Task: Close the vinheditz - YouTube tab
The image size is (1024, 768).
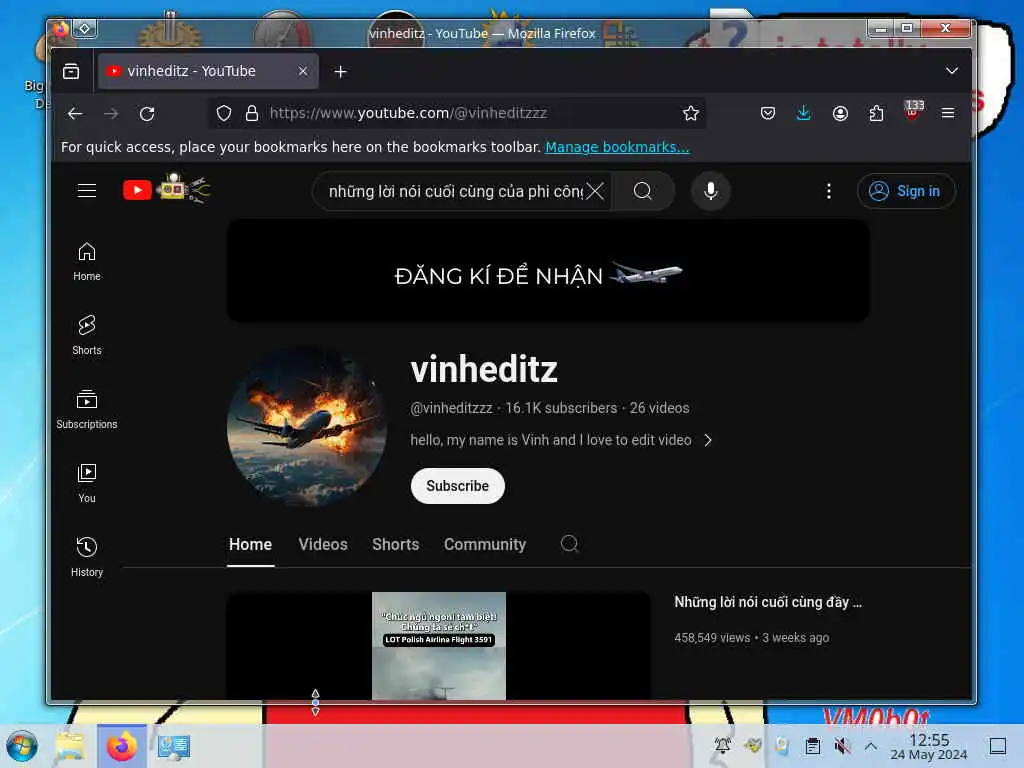Action: click(x=302, y=71)
